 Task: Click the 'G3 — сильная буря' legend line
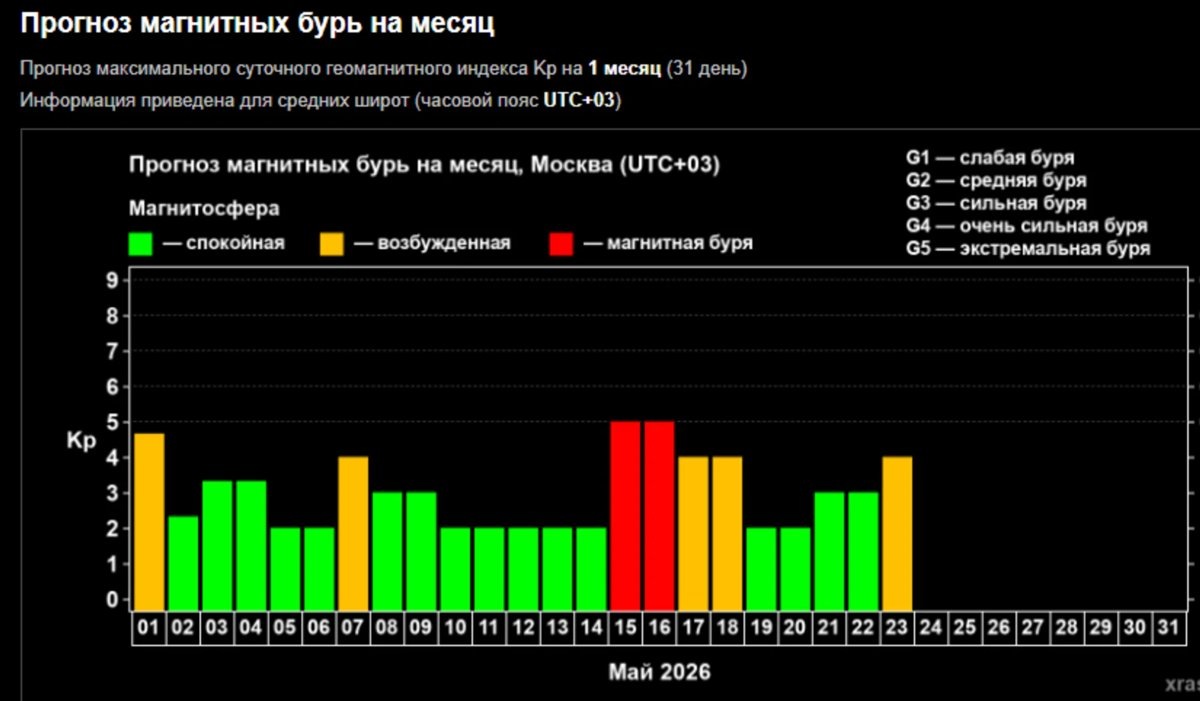pos(996,204)
